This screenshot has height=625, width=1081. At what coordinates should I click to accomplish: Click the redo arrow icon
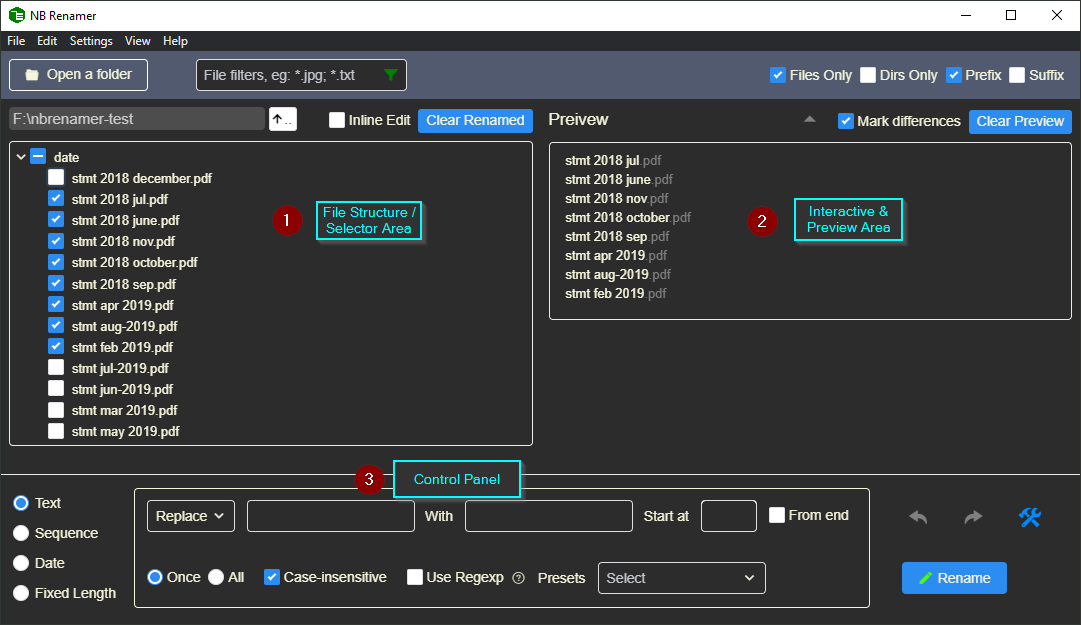pyautogui.click(x=973, y=517)
